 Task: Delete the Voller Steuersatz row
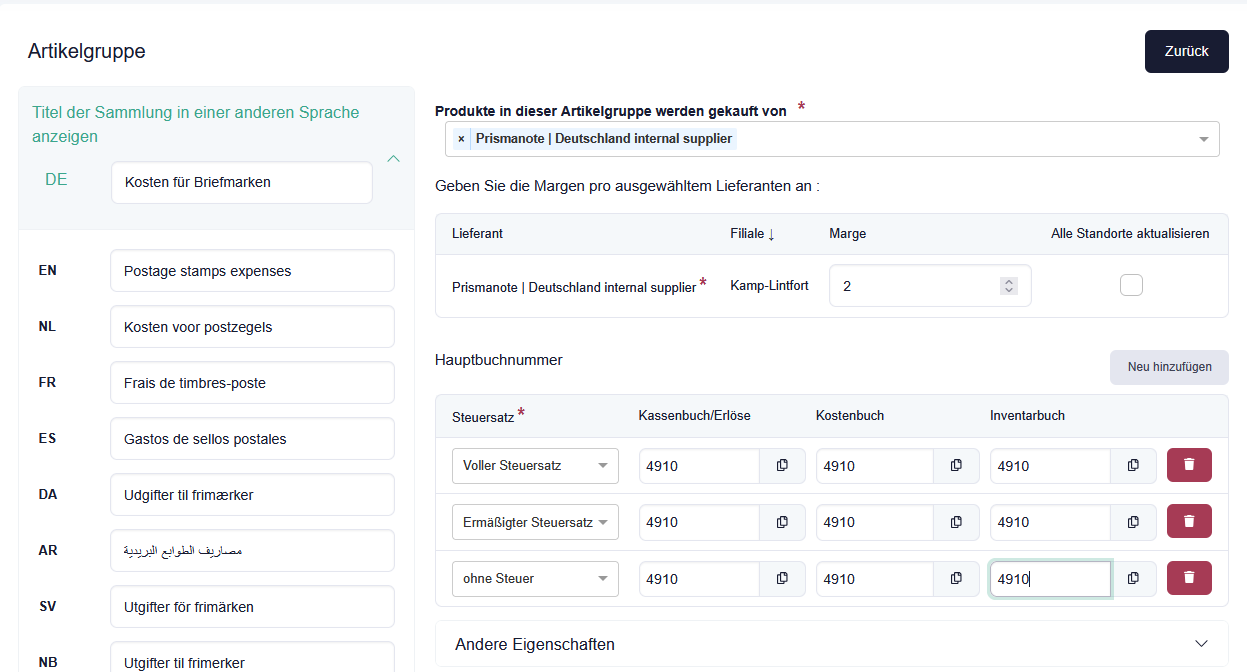1189,465
